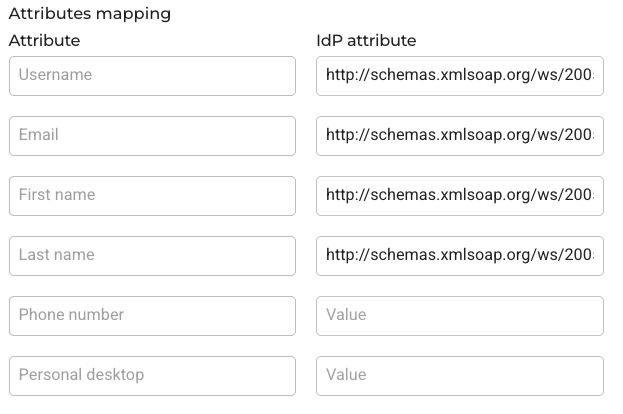The height and width of the screenshot is (414, 623).
Task: Click the 'Value' placeholder text in Phone number row
Action: [346, 315]
